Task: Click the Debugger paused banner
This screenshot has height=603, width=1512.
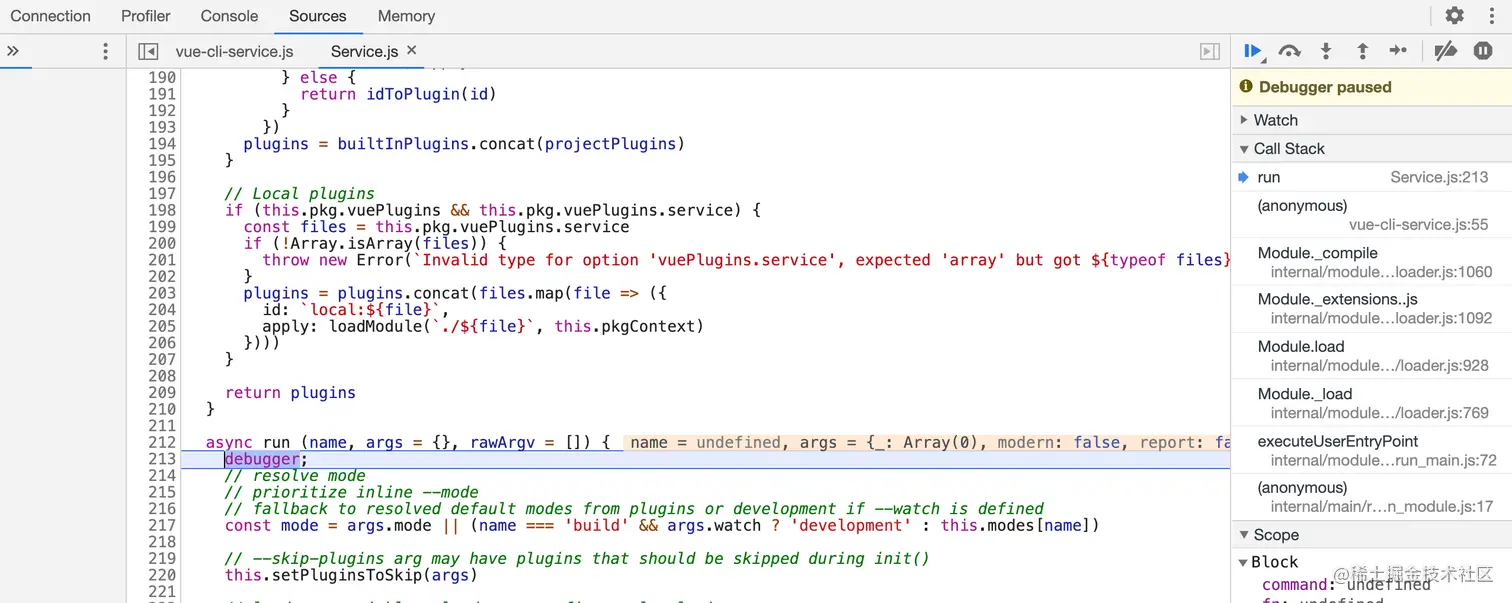Action: click(1371, 87)
